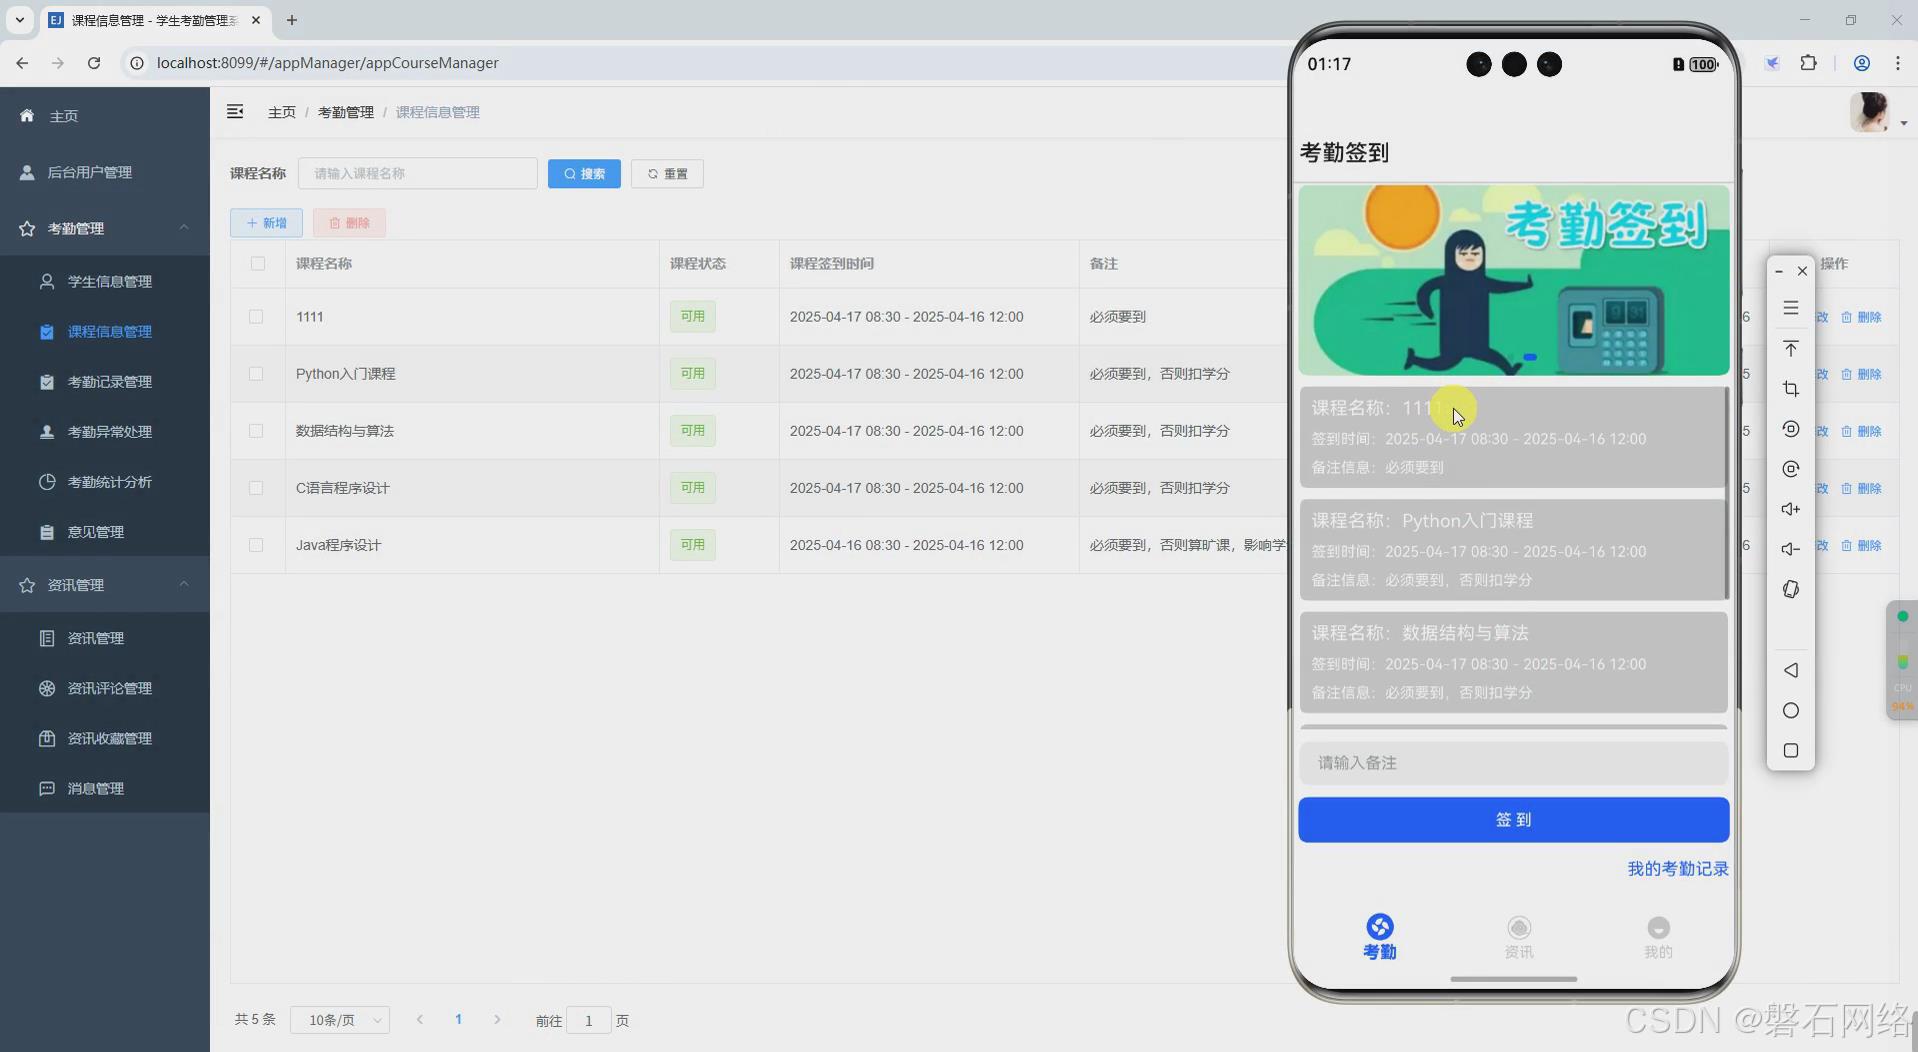Focus the 请输入备注 field on phone
Viewport: 1918px width, 1052px height.
[1513, 763]
